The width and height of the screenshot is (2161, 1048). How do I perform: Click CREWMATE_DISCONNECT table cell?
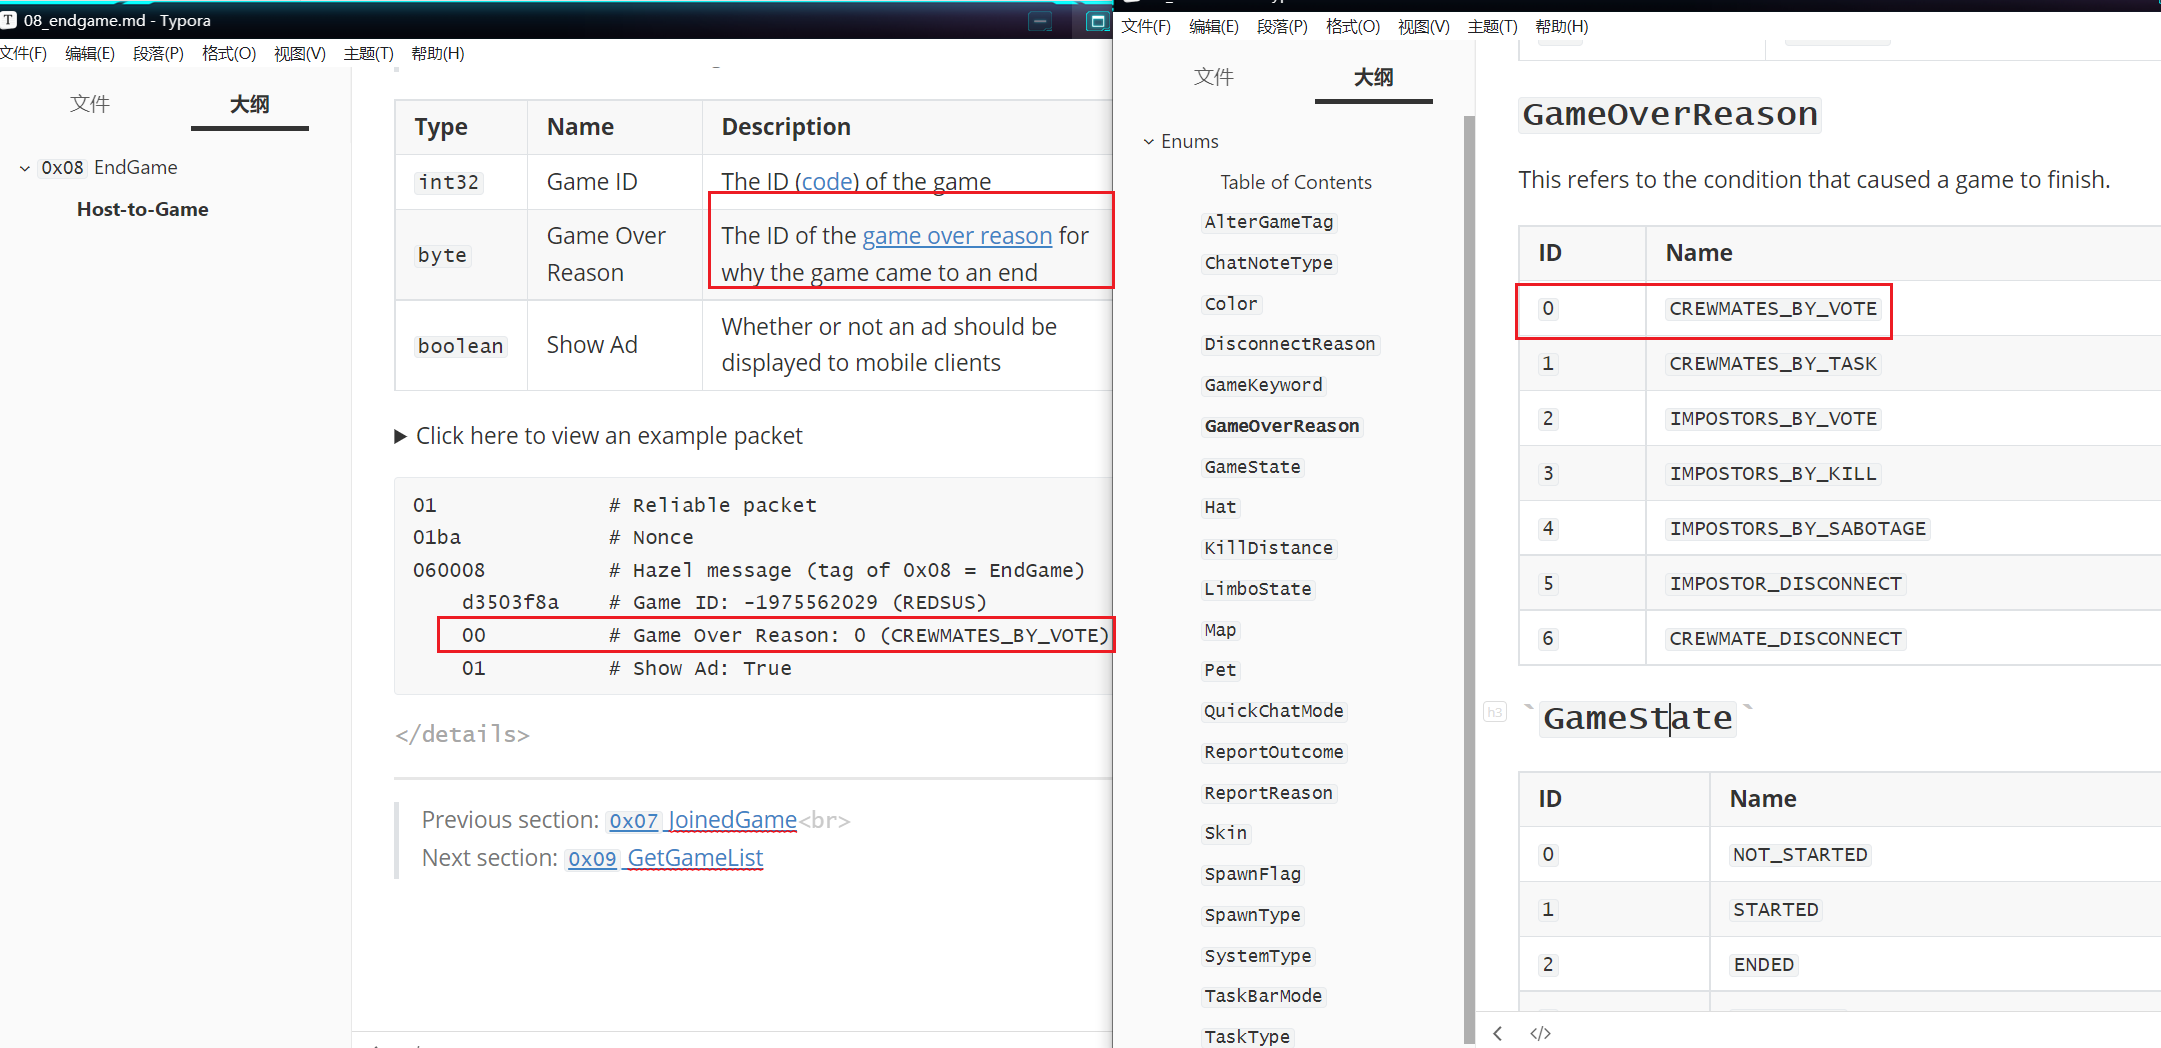(1786, 639)
